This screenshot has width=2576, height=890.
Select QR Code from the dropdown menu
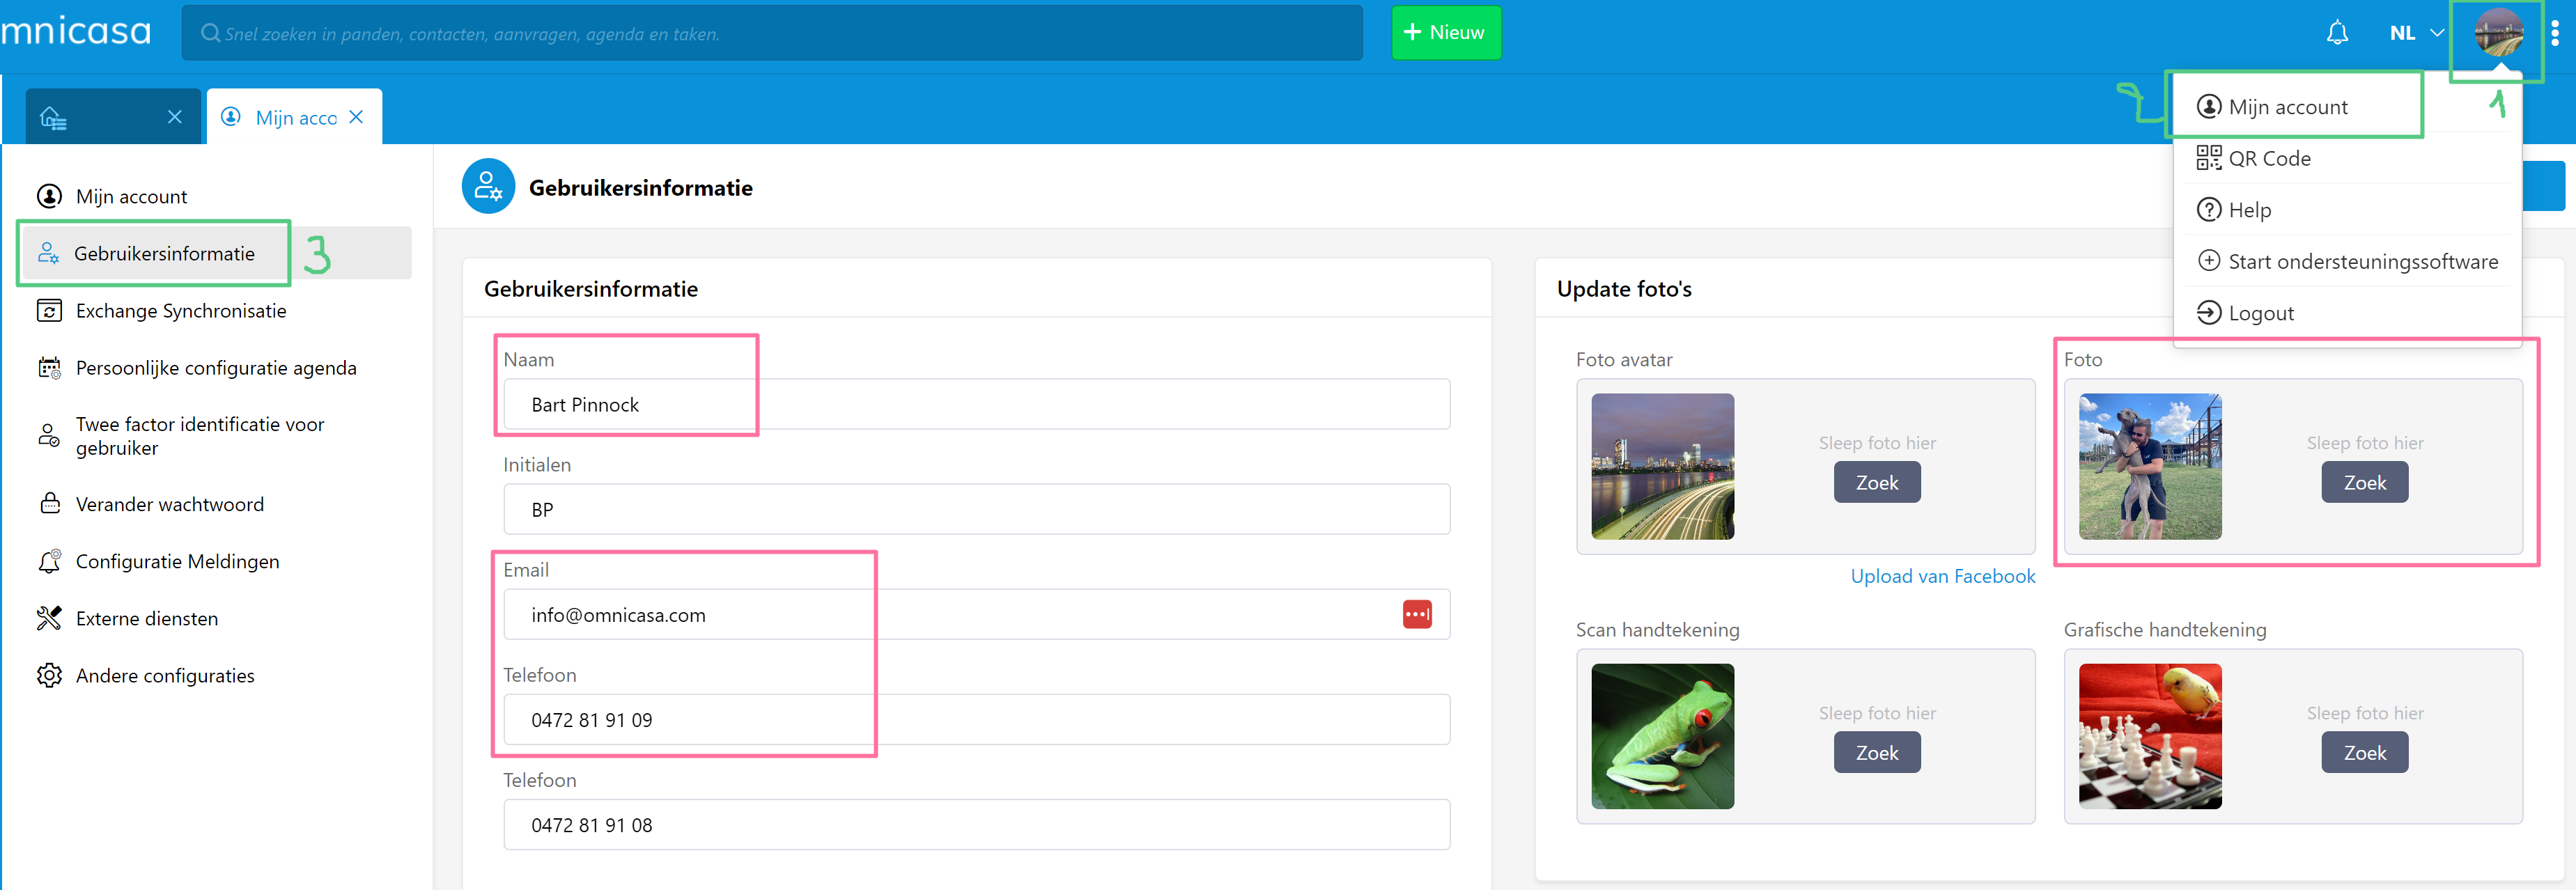click(2268, 158)
